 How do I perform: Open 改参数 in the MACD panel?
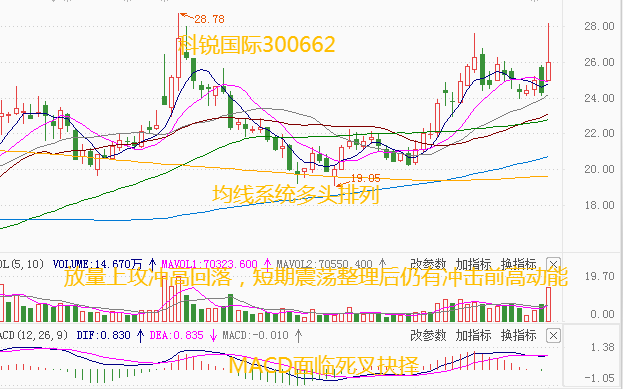point(428,335)
